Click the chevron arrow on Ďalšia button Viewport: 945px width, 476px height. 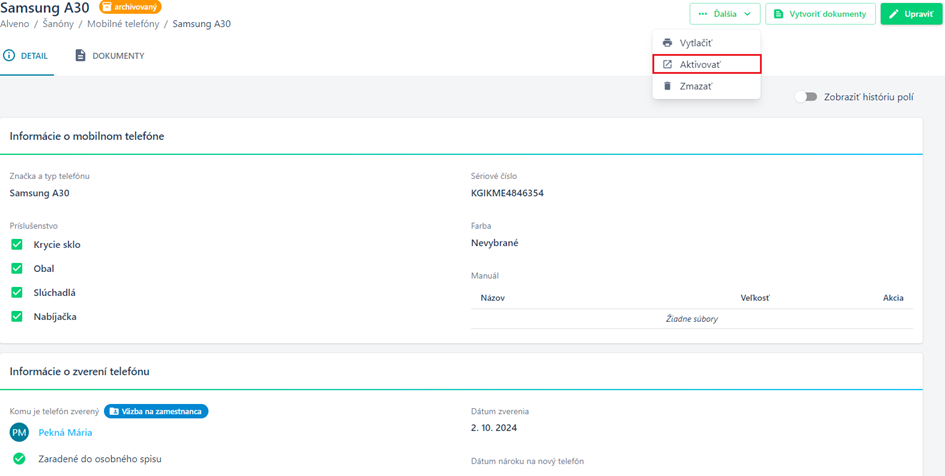click(747, 14)
